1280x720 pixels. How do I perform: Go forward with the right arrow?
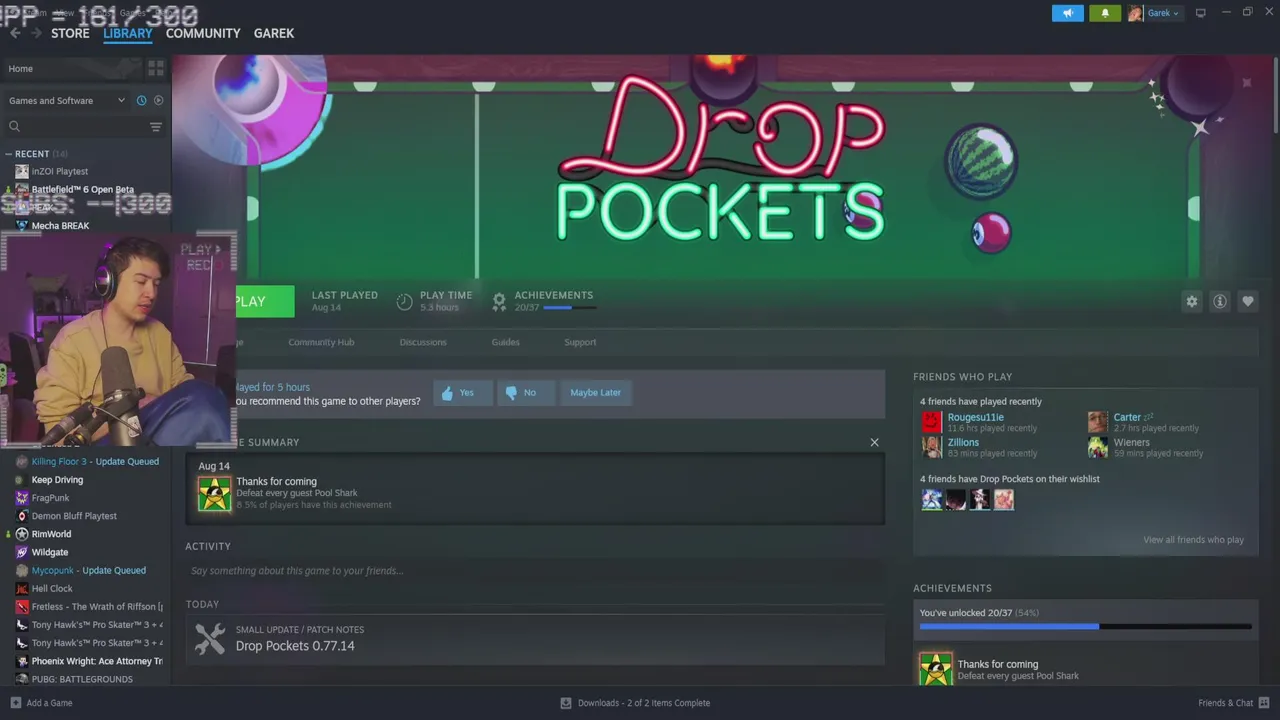36,33
